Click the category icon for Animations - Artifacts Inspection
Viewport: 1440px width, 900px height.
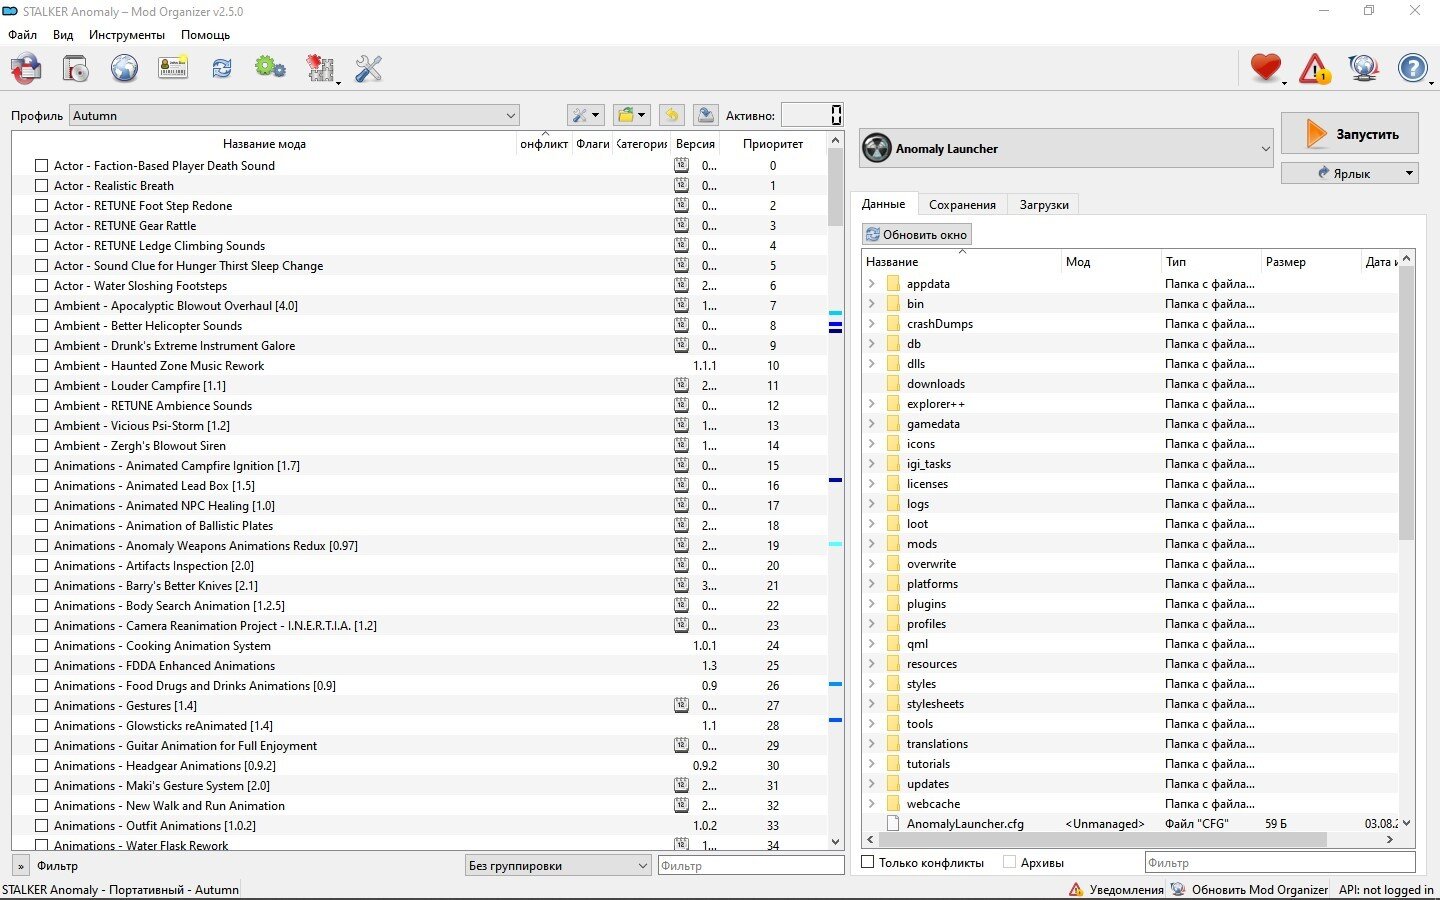(681, 565)
